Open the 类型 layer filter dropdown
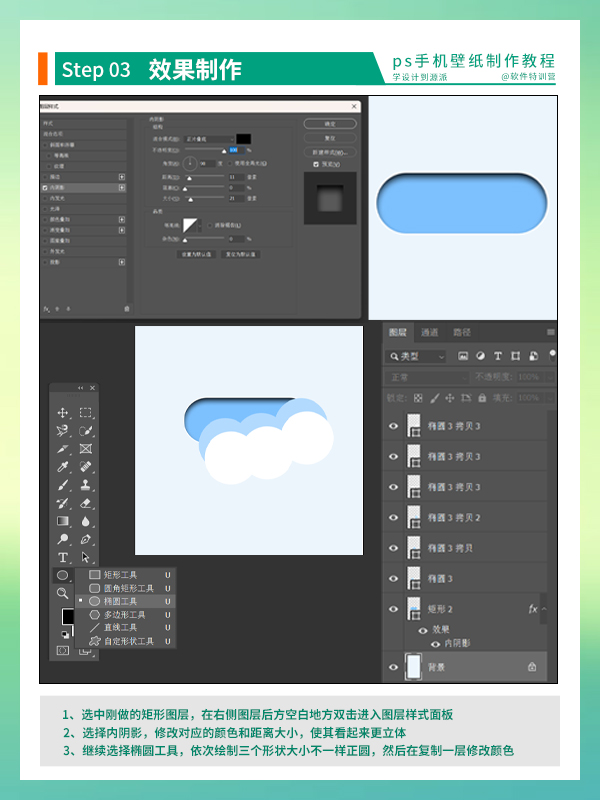This screenshot has width=600, height=800. (x=418, y=356)
